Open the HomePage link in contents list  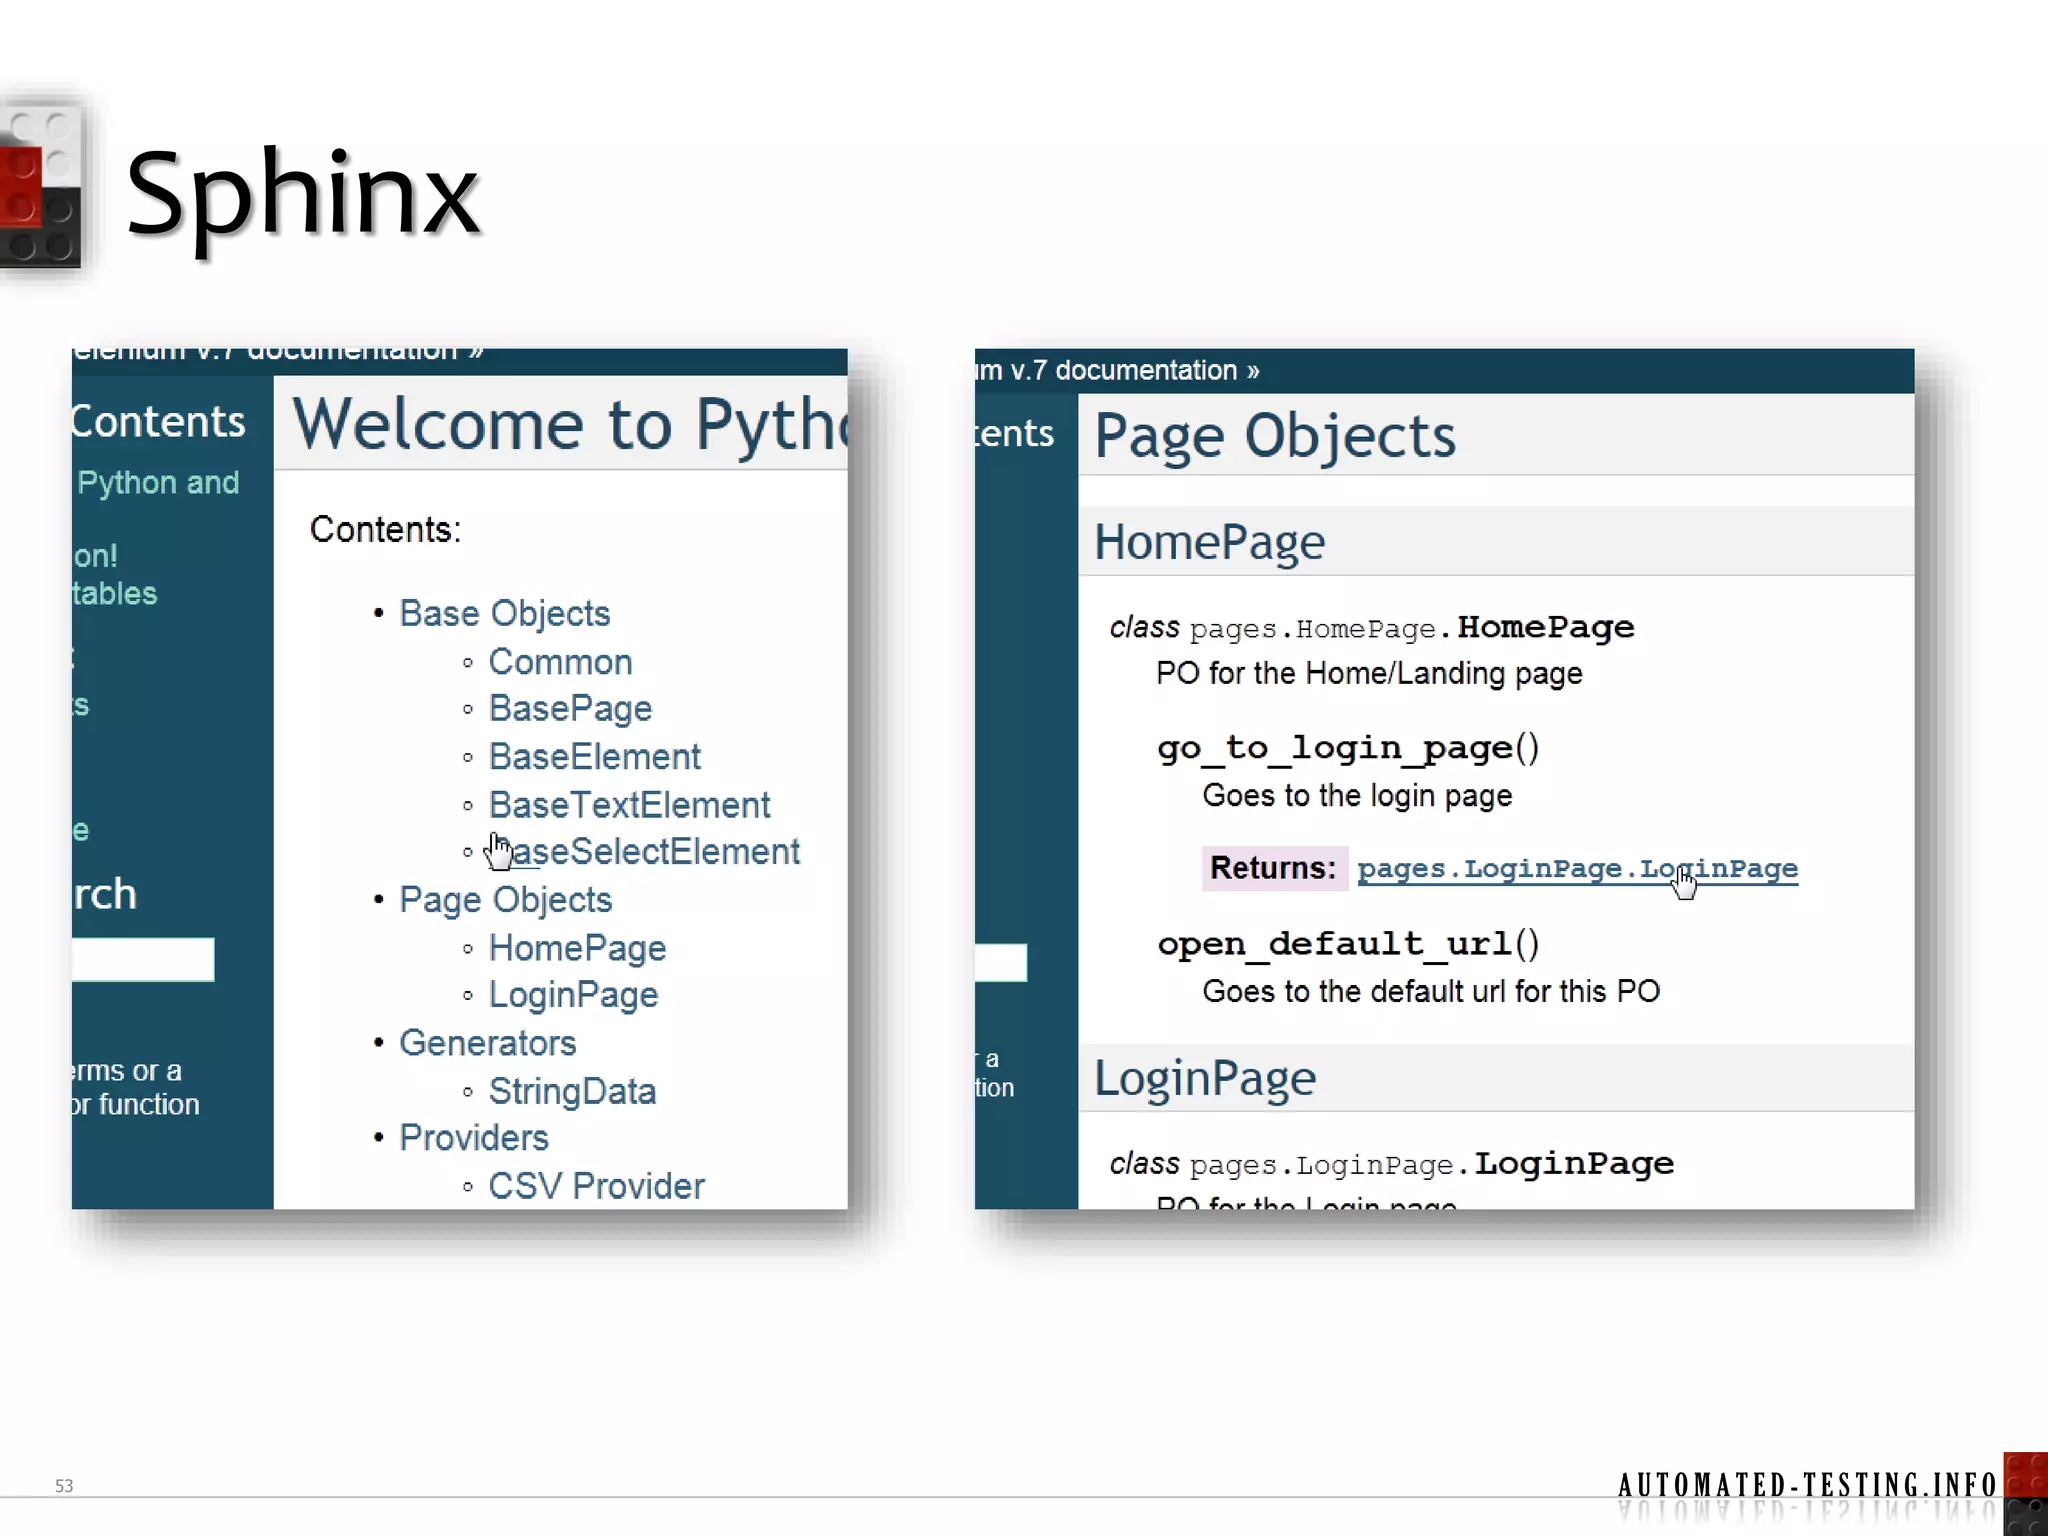point(577,948)
